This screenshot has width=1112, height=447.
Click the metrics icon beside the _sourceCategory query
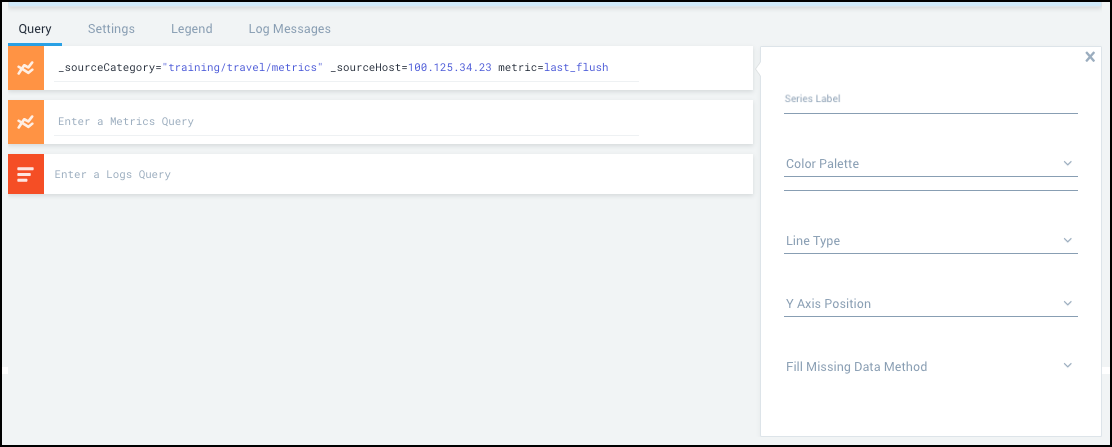pyautogui.click(x=26, y=68)
